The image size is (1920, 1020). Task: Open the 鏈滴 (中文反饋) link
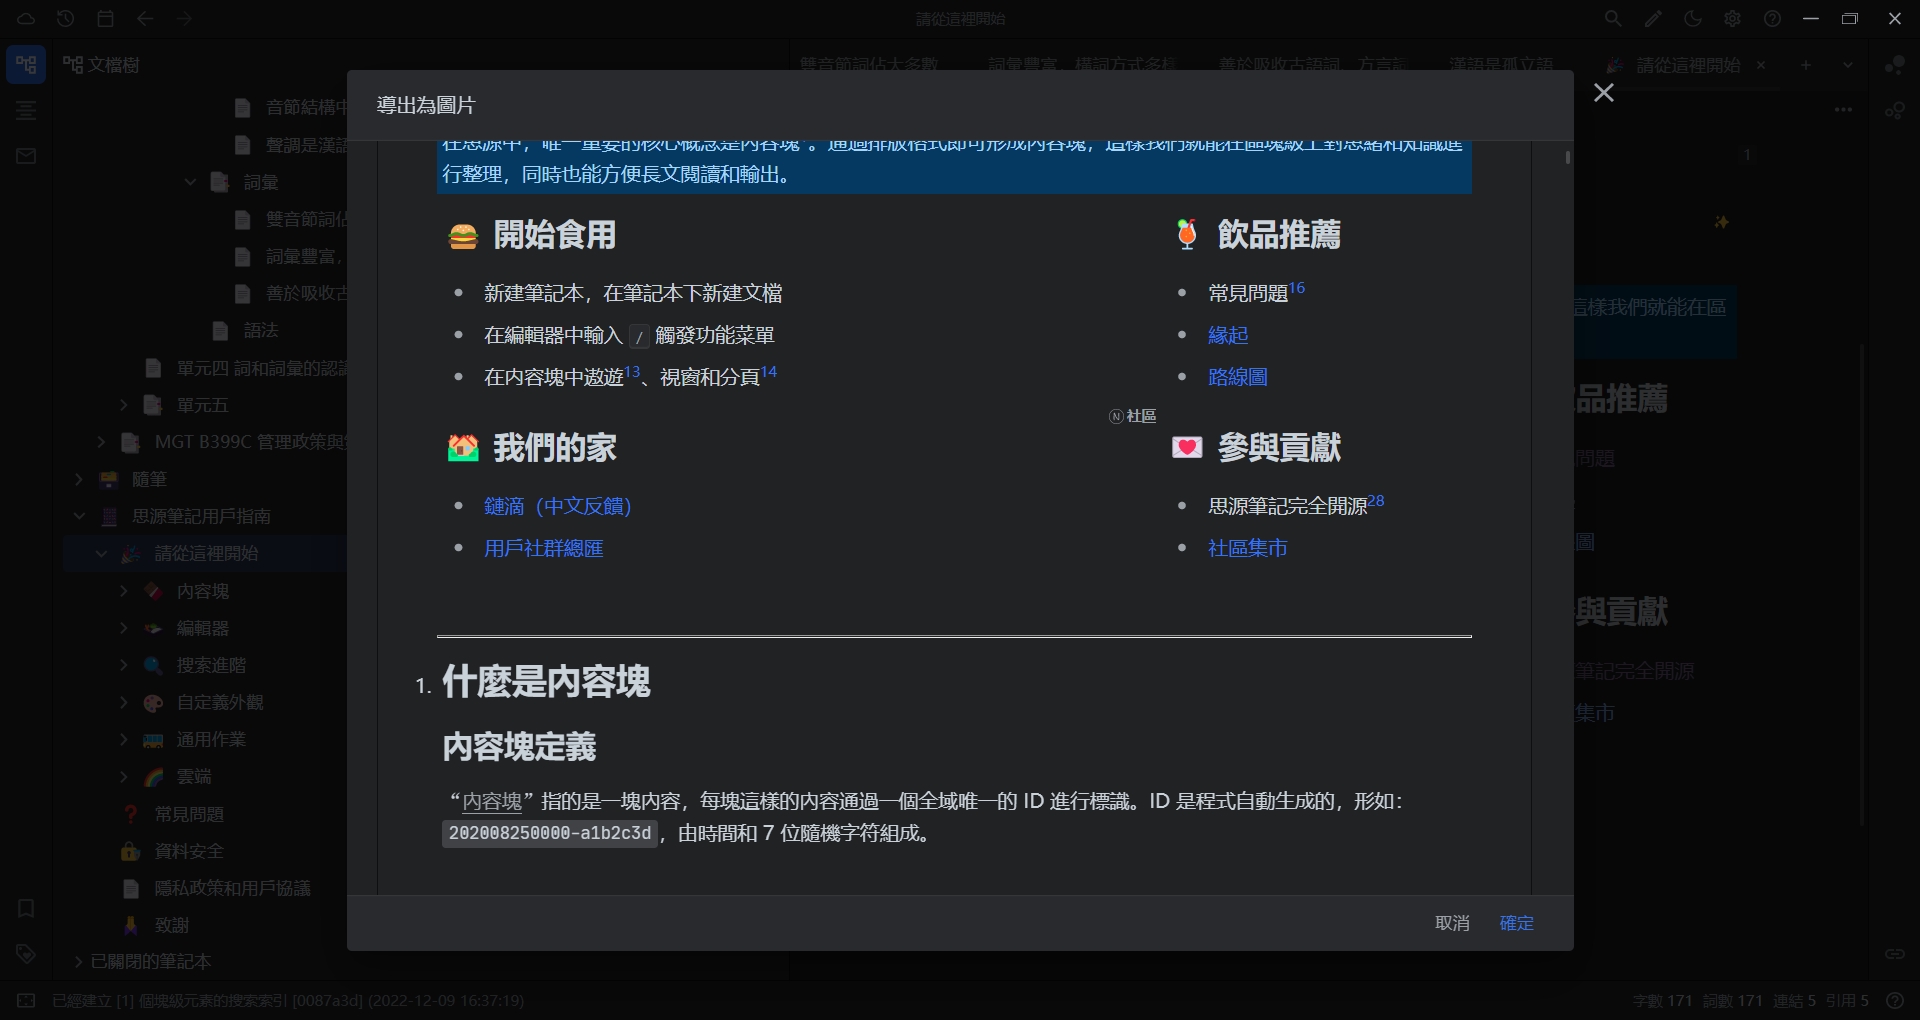click(x=557, y=506)
